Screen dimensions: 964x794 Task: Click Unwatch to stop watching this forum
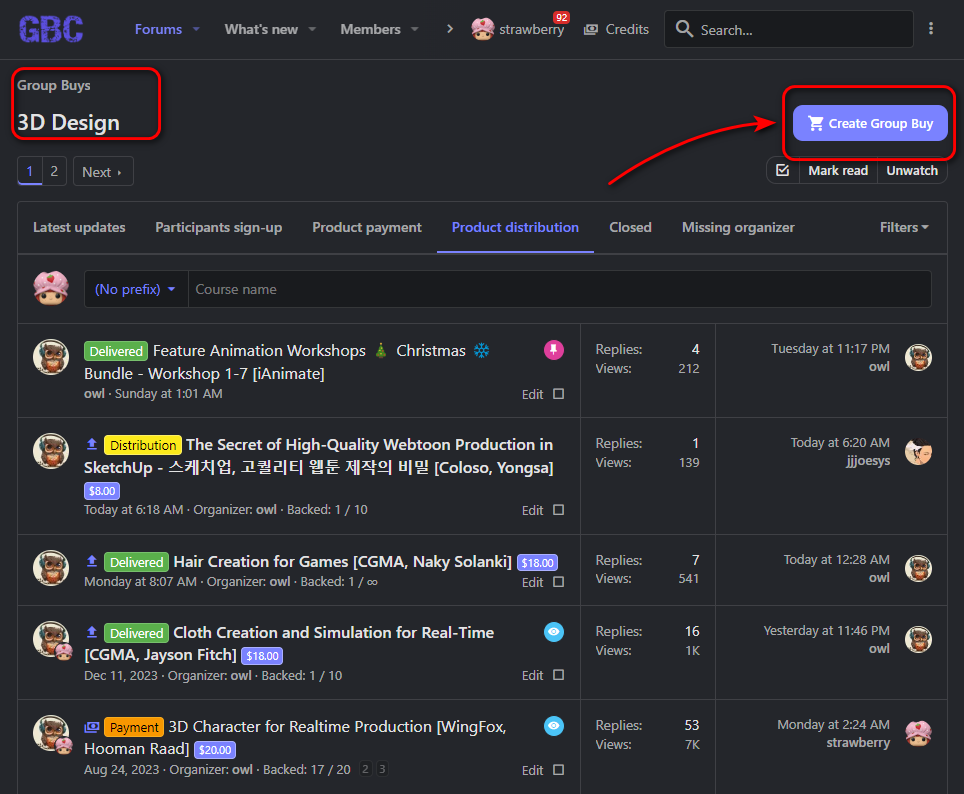(x=911, y=170)
